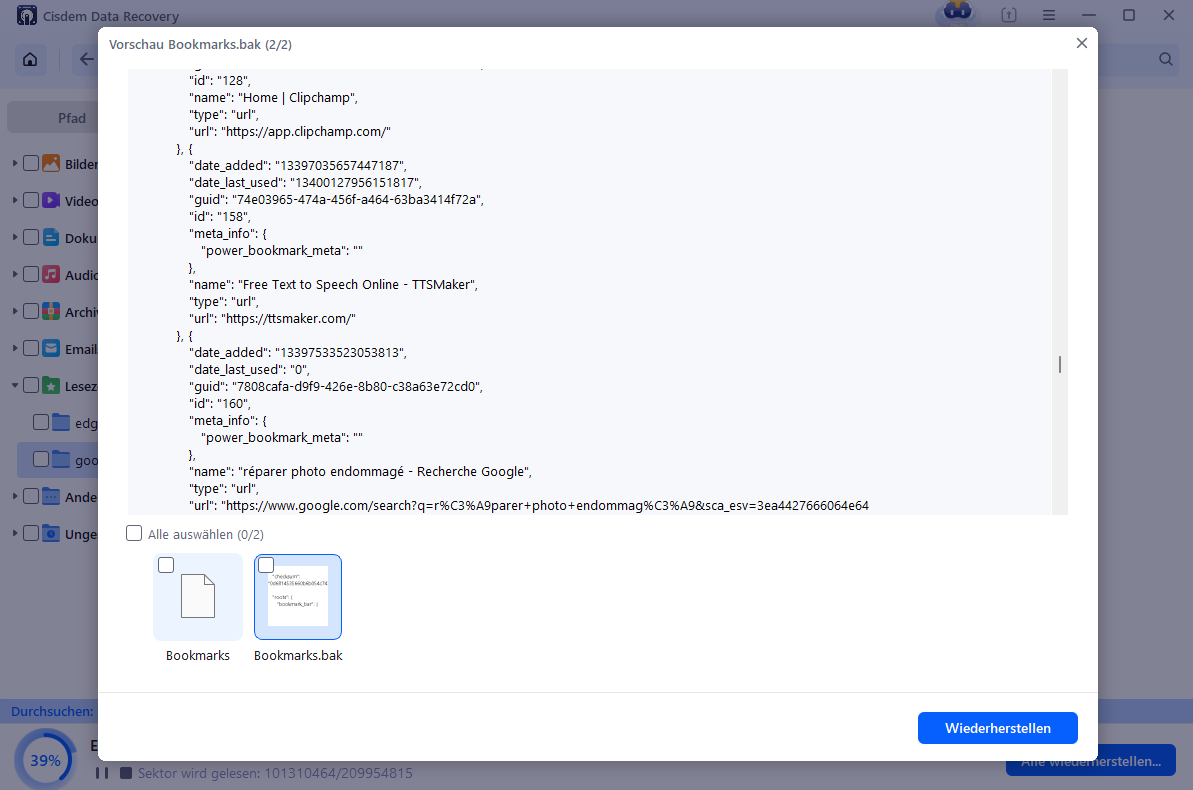Check the edge folder checkbox
The image size is (1193, 790).
41,422
